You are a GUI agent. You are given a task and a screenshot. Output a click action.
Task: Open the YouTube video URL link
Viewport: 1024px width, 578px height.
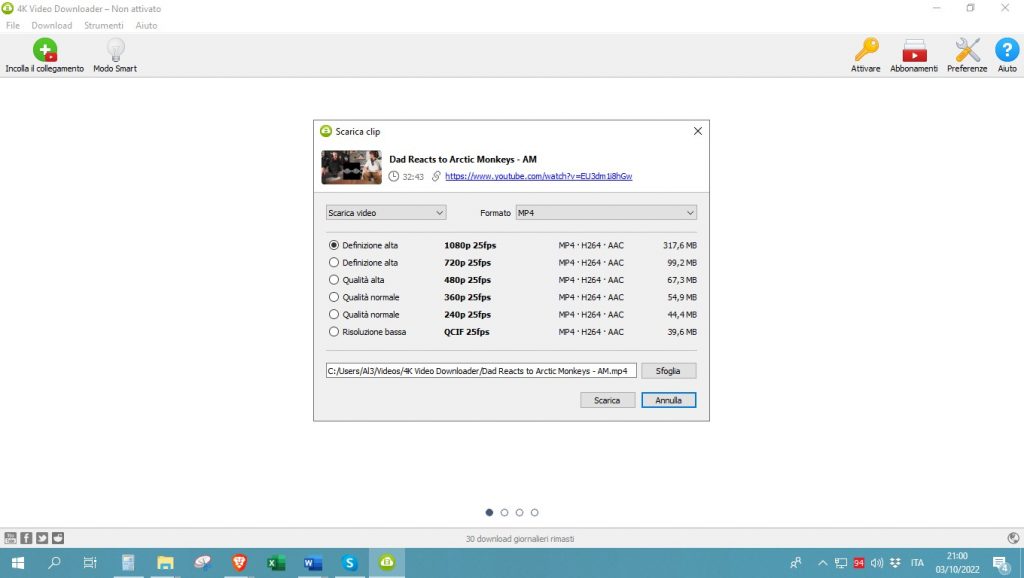[538, 176]
